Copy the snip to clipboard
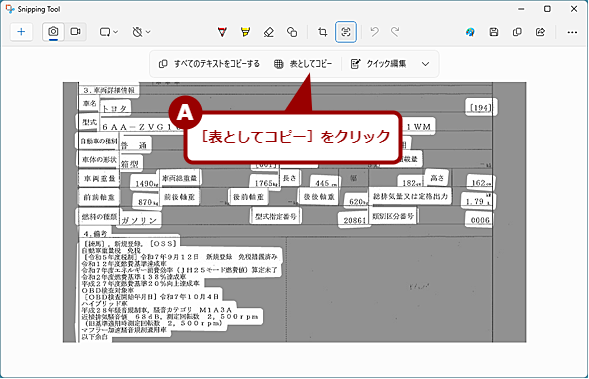Screen dimensions: 589x379 pos(517,32)
